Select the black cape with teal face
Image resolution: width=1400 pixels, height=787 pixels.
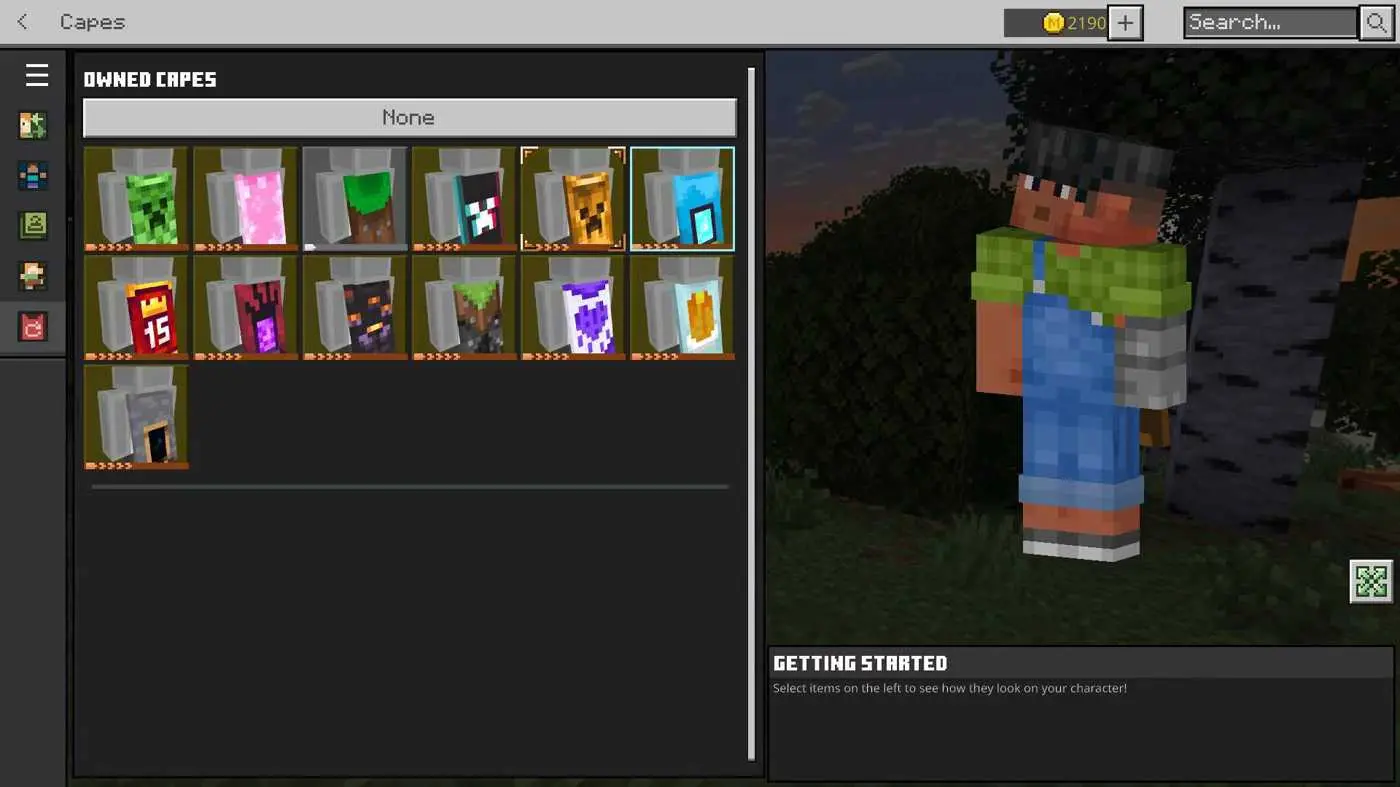(x=464, y=199)
